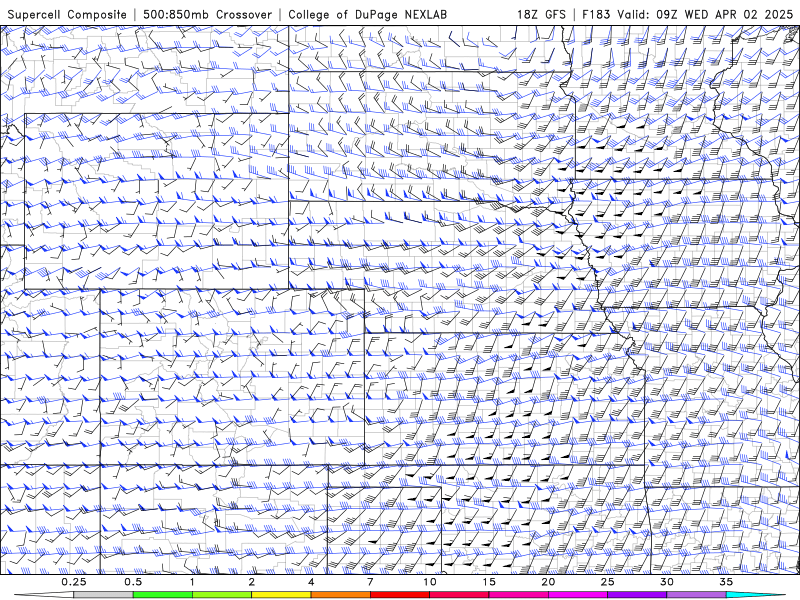Click the legend value 20

click(548, 582)
